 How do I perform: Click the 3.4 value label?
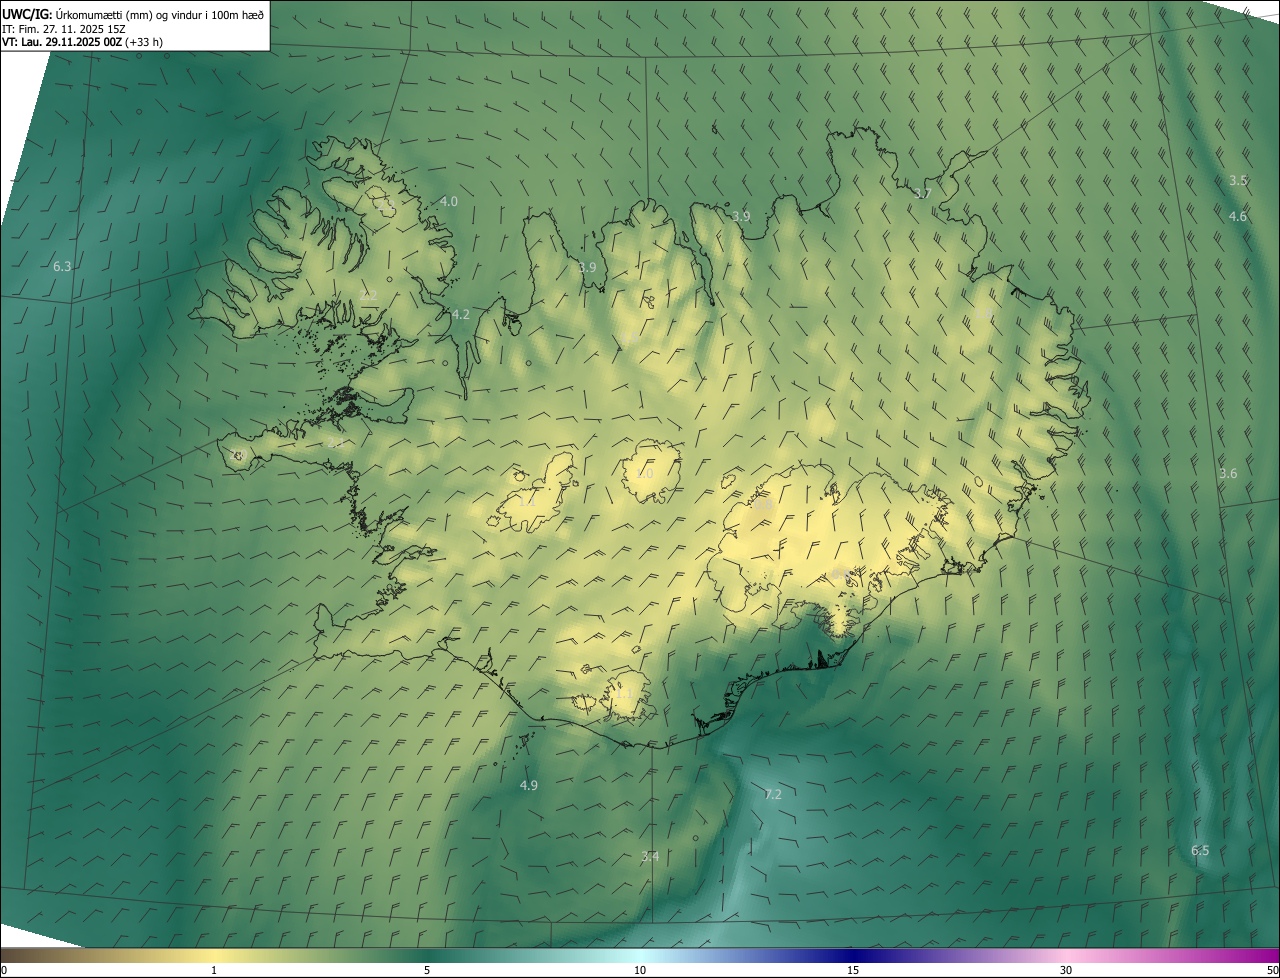[x=650, y=856]
